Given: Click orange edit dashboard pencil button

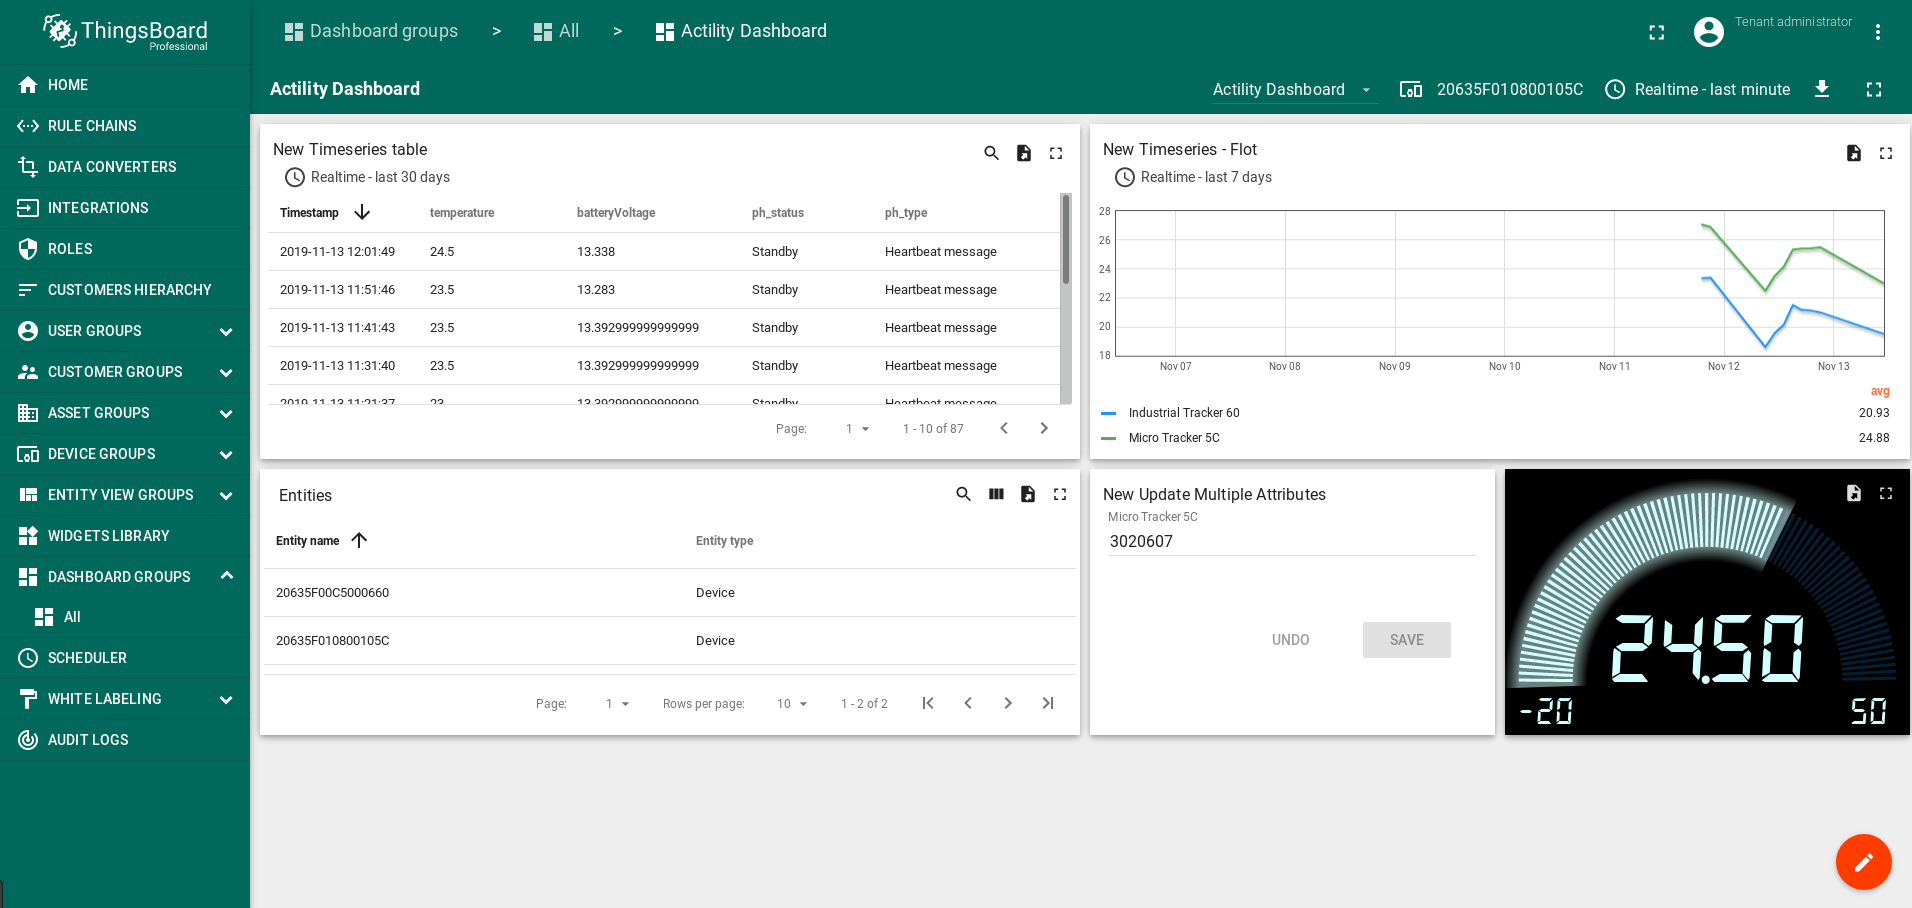Looking at the screenshot, I should (x=1864, y=862).
